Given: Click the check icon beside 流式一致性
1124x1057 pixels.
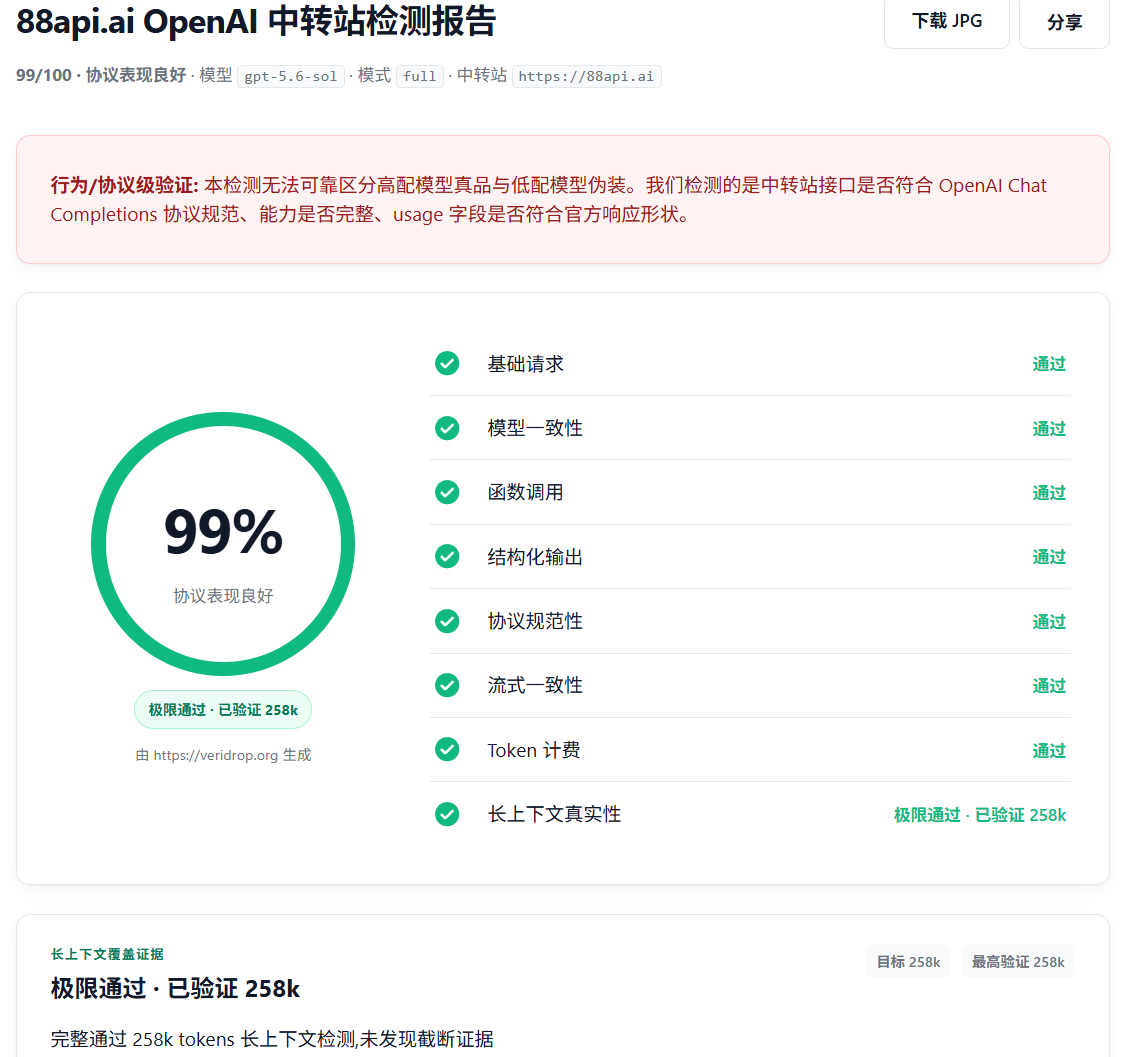Looking at the screenshot, I should point(447,685).
